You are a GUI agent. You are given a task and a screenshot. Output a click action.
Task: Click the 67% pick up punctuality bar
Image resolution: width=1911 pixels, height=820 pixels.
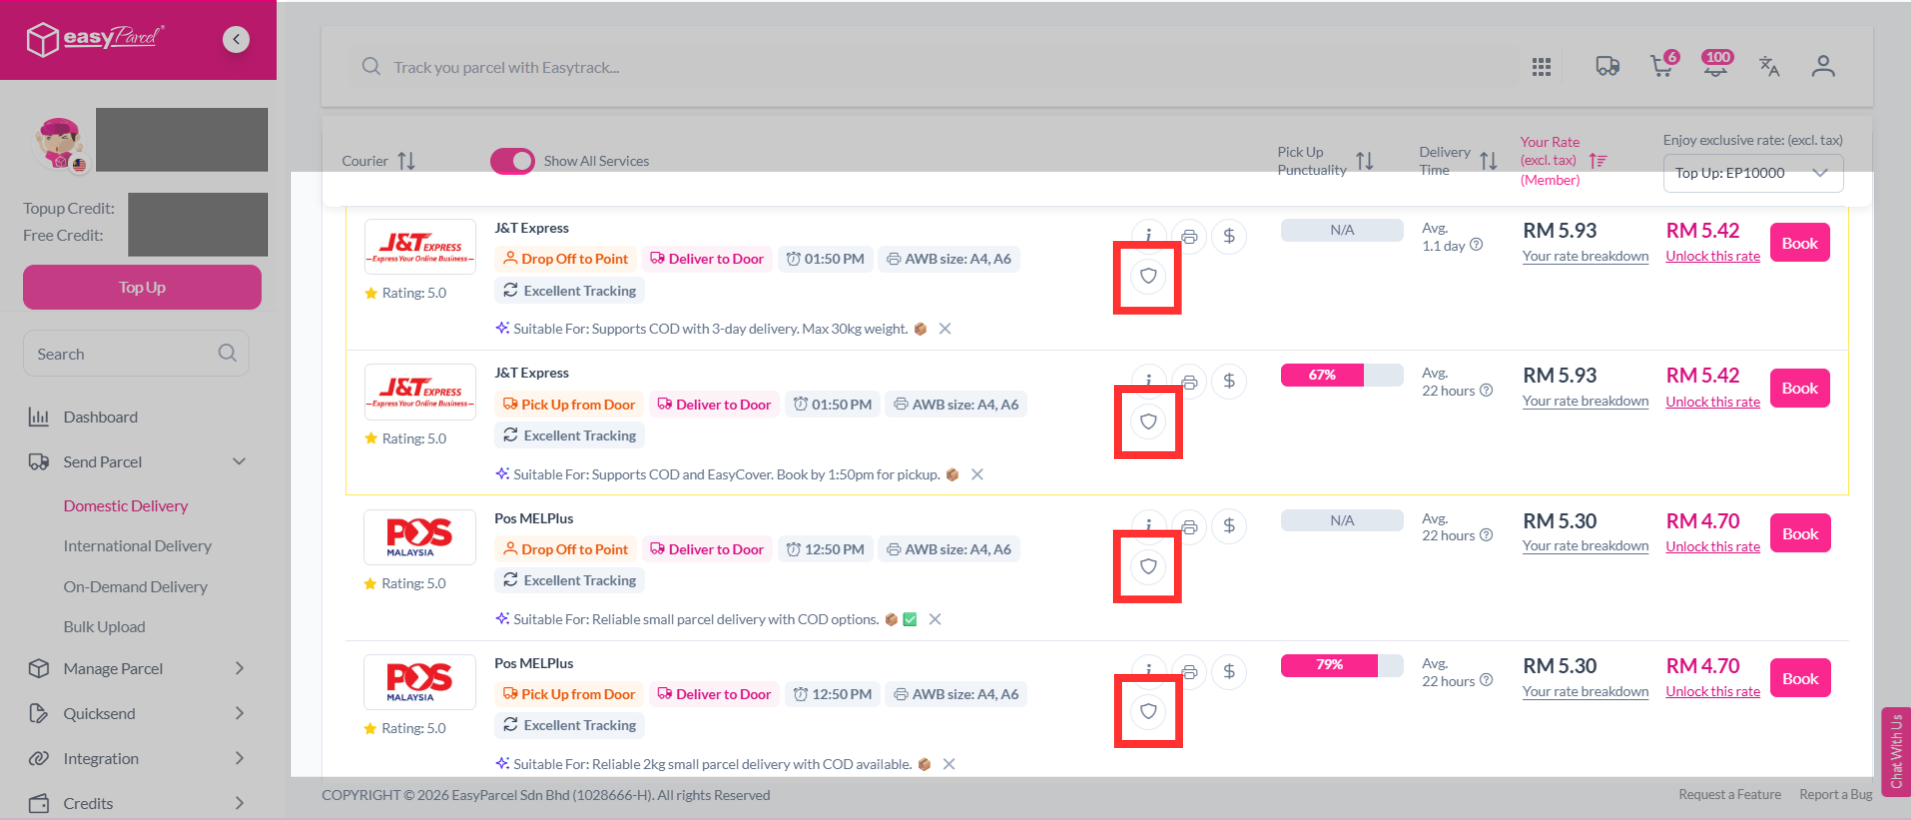[1342, 375]
